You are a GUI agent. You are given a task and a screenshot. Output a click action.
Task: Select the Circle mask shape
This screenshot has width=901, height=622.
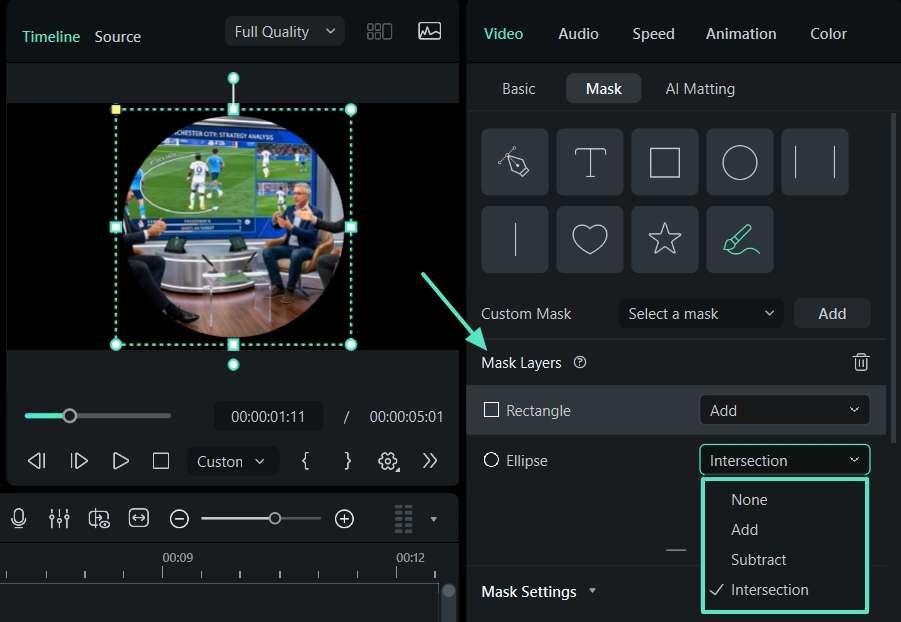click(x=740, y=162)
